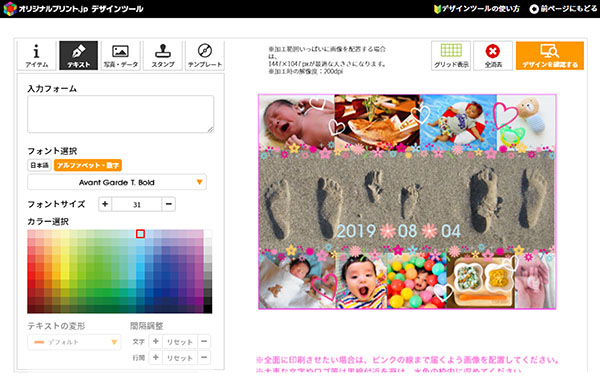Image resolution: width=600 pixels, height=384 pixels.
Task: Reset 文字 spacing with リセット
Action: (x=179, y=342)
